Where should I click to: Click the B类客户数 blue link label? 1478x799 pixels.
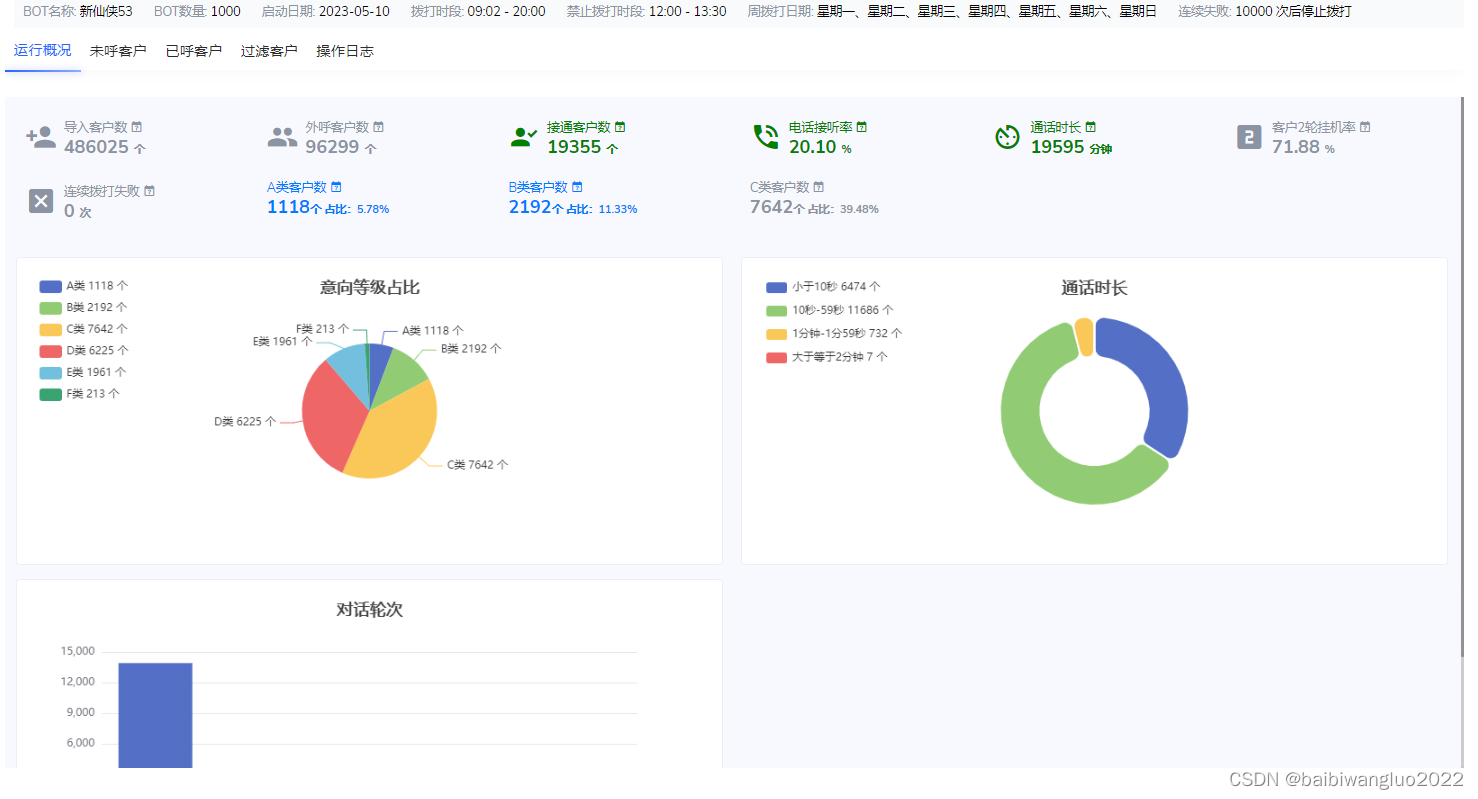pos(538,187)
